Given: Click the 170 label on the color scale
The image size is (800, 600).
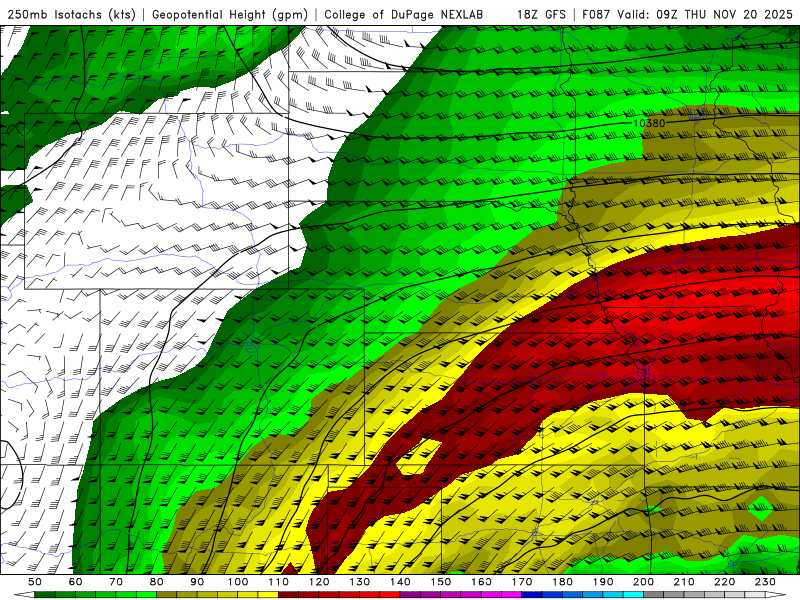Looking at the screenshot, I should point(522,582).
